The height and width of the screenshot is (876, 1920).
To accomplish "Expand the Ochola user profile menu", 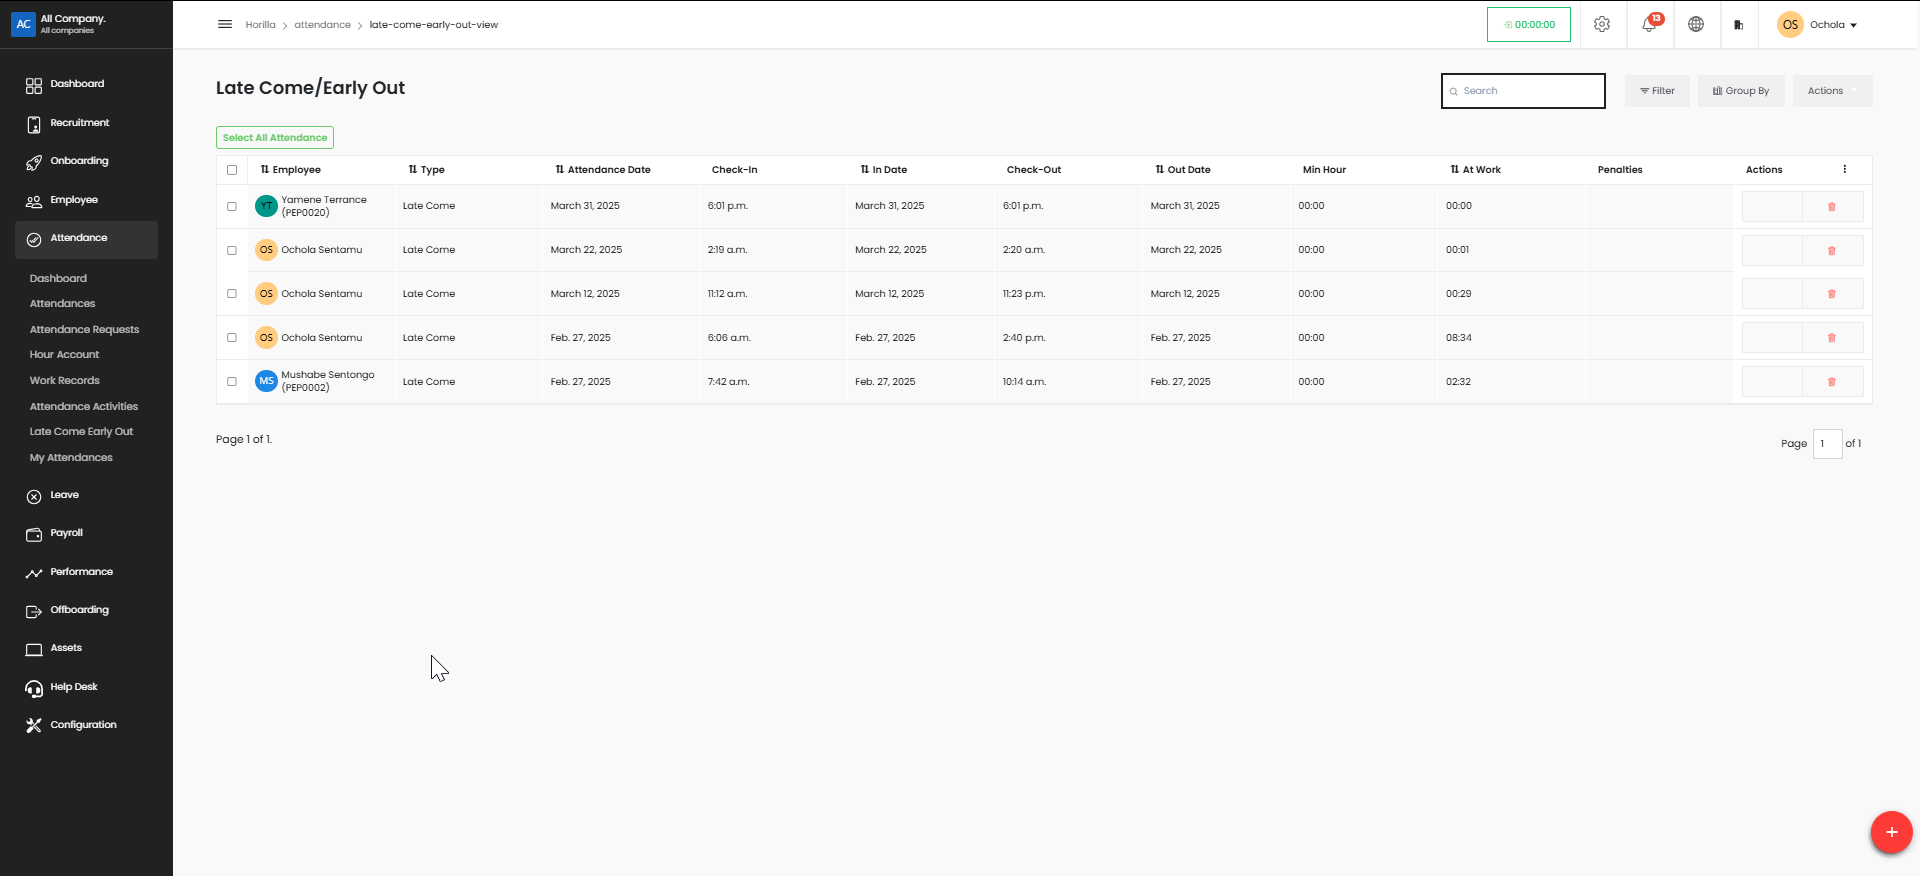I will coord(1817,25).
